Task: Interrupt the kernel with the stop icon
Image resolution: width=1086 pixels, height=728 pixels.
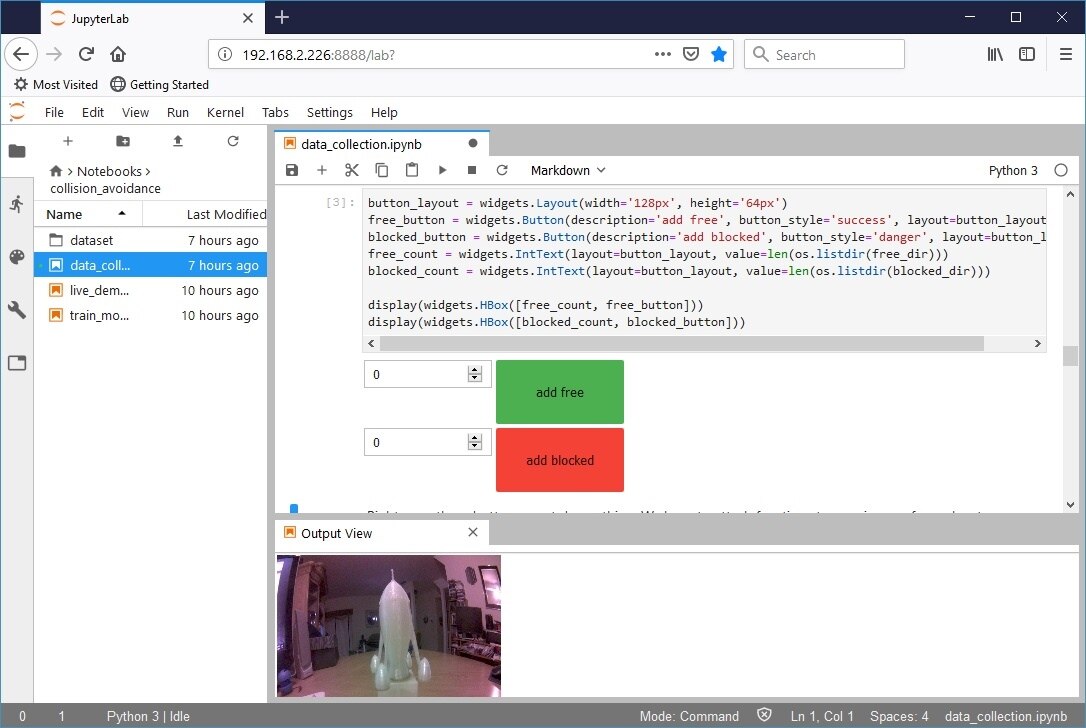Action: [472, 171]
